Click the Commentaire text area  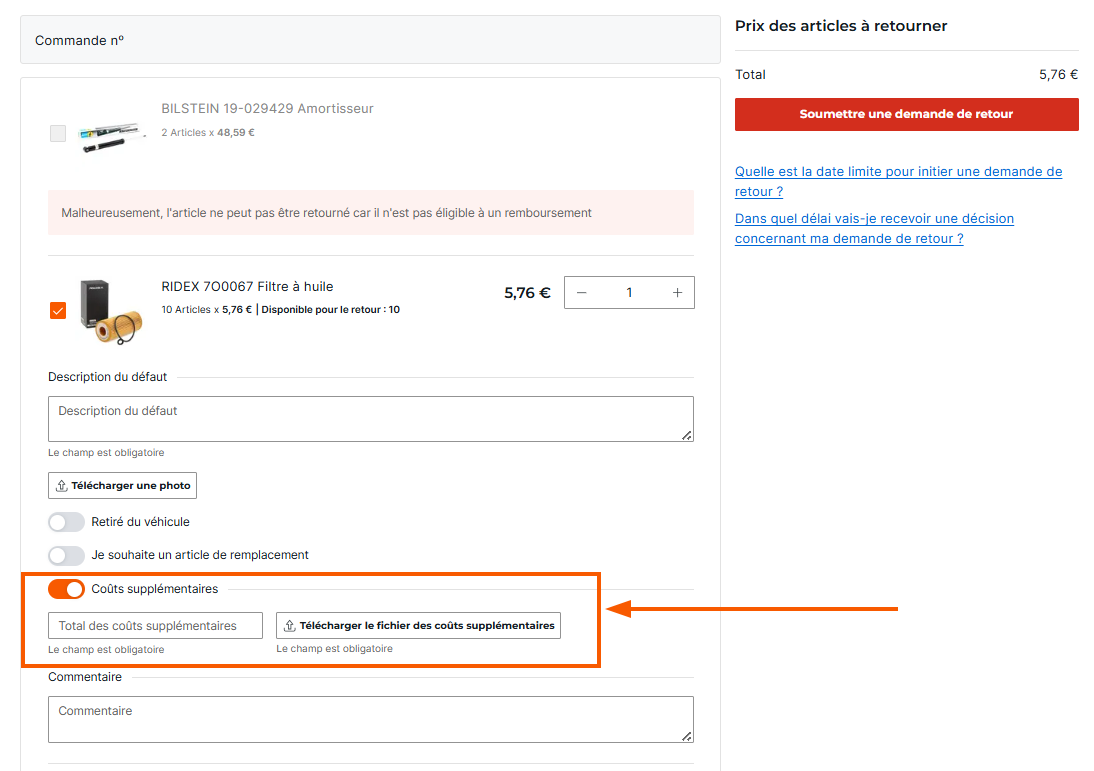click(370, 719)
